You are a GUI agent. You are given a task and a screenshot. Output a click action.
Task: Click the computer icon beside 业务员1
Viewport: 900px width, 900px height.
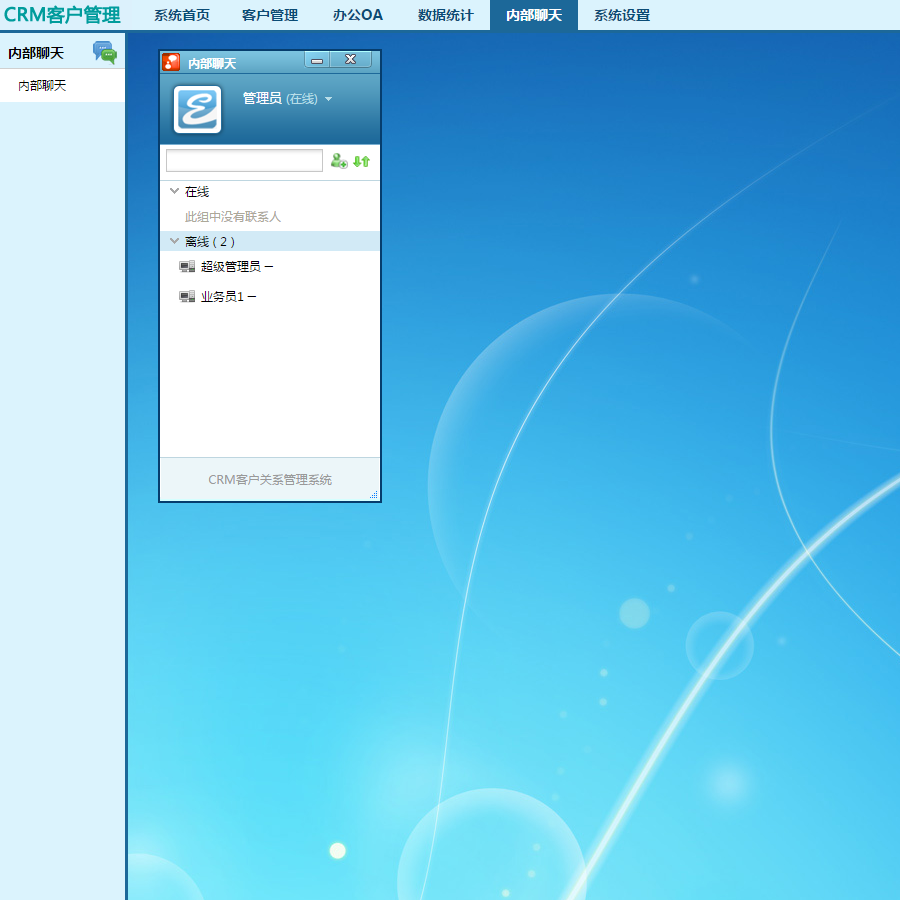[x=187, y=296]
